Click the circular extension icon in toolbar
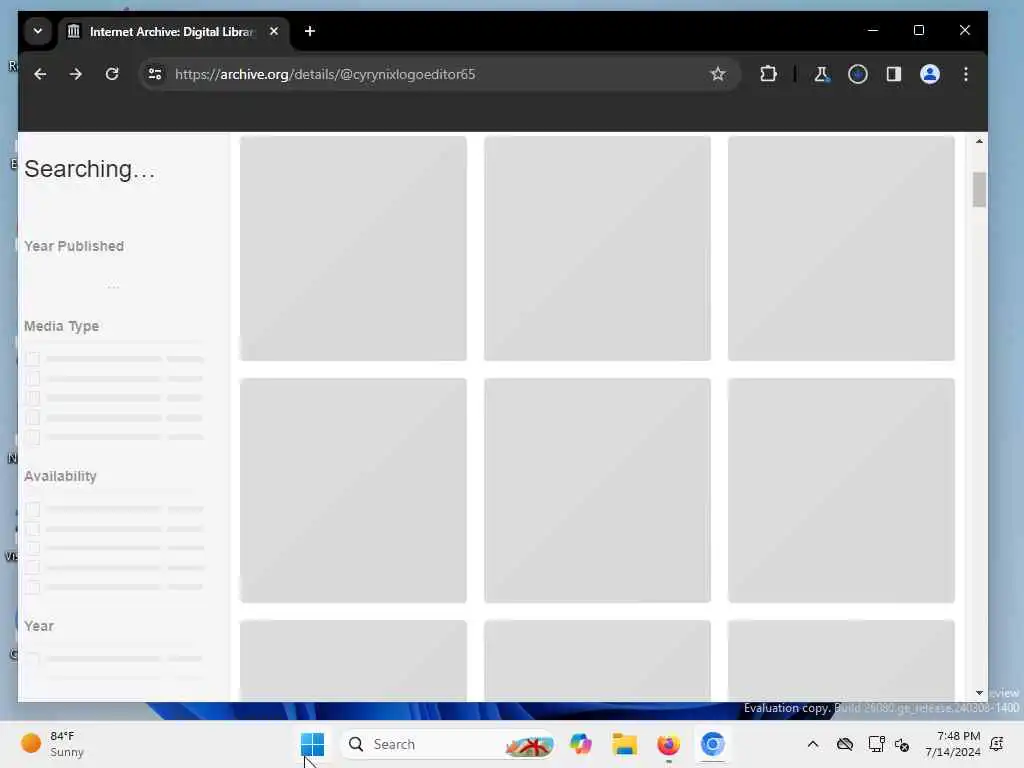Screen dimensions: 1024x768 pyautogui.click(x=857, y=74)
